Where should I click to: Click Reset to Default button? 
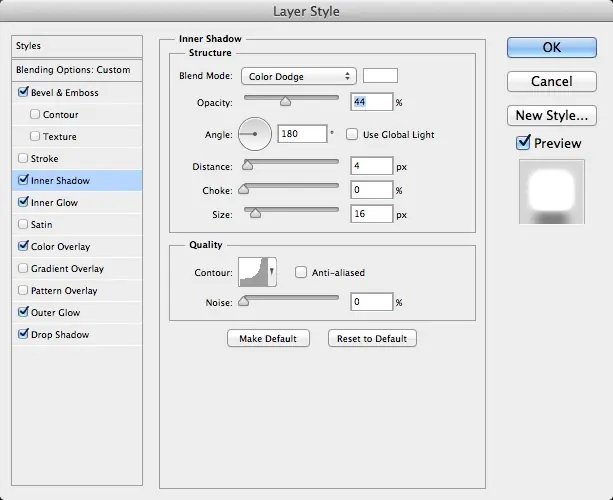tap(372, 338)
